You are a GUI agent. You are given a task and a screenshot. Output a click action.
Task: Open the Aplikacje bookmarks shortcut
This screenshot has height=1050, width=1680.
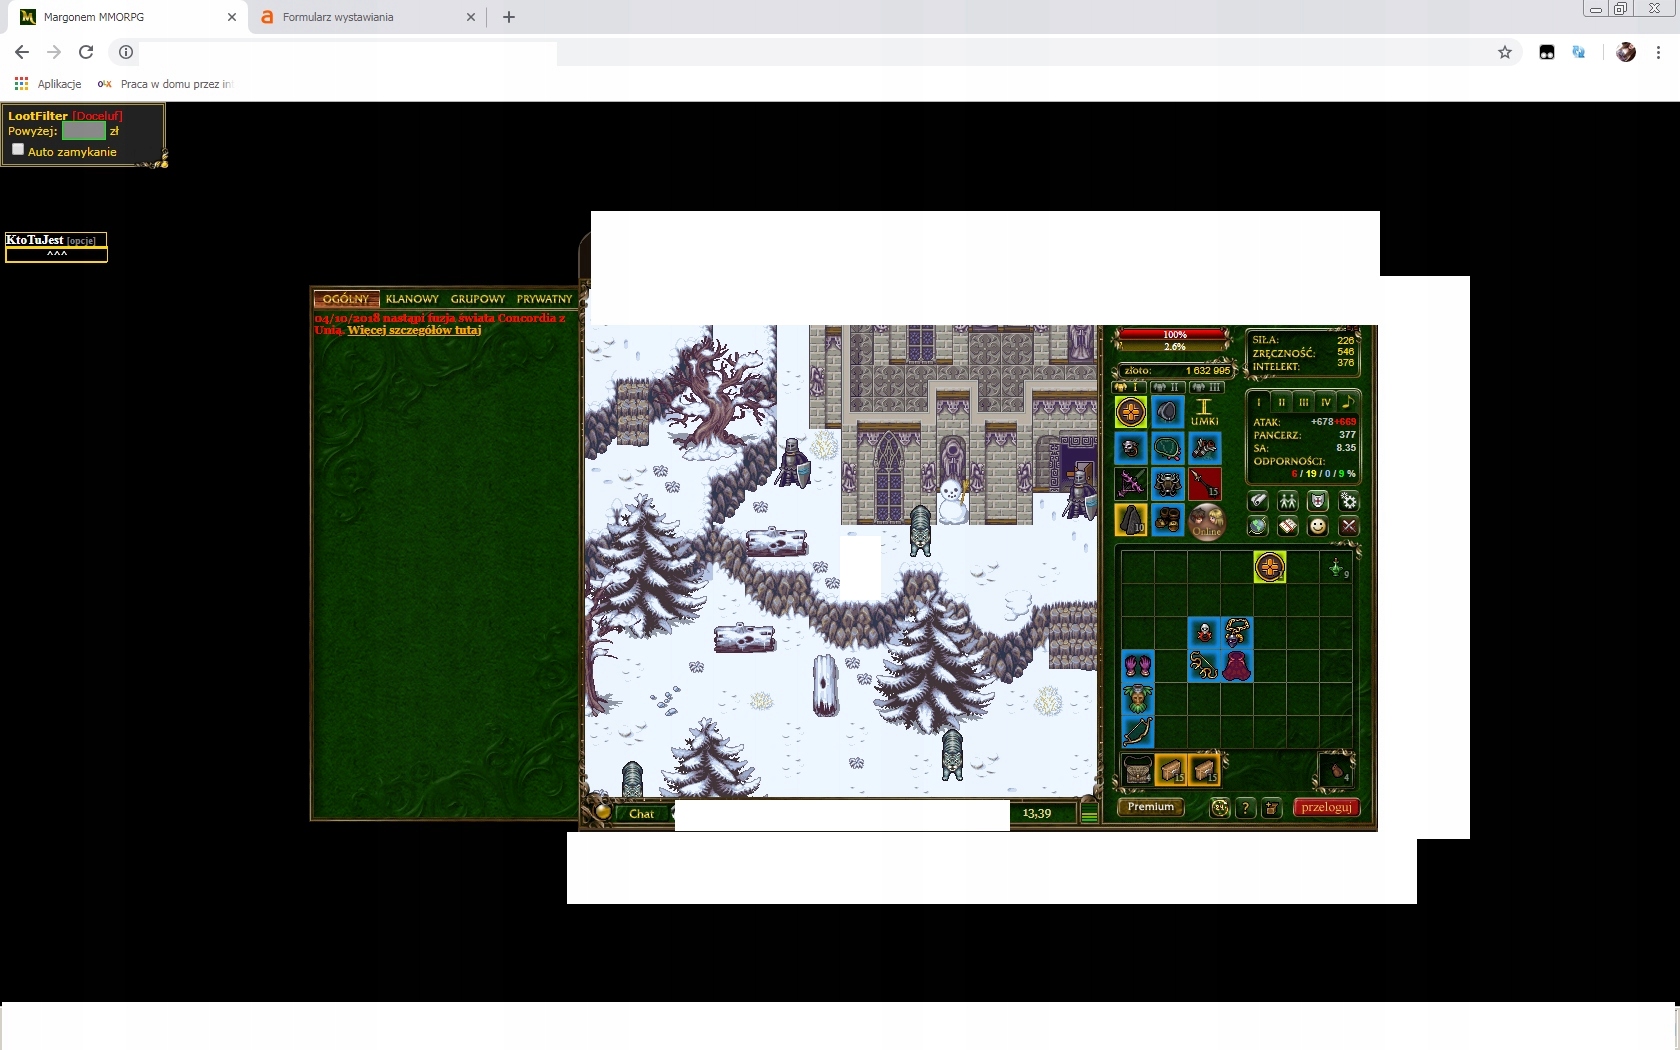[48, 84]
